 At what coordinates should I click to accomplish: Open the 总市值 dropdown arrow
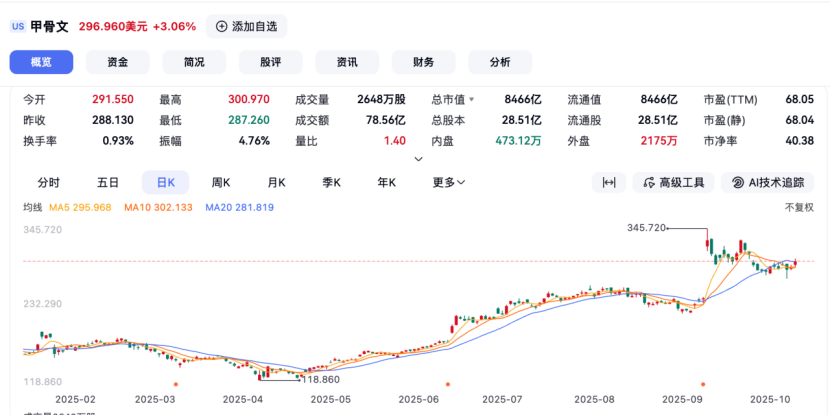point(472,100)
